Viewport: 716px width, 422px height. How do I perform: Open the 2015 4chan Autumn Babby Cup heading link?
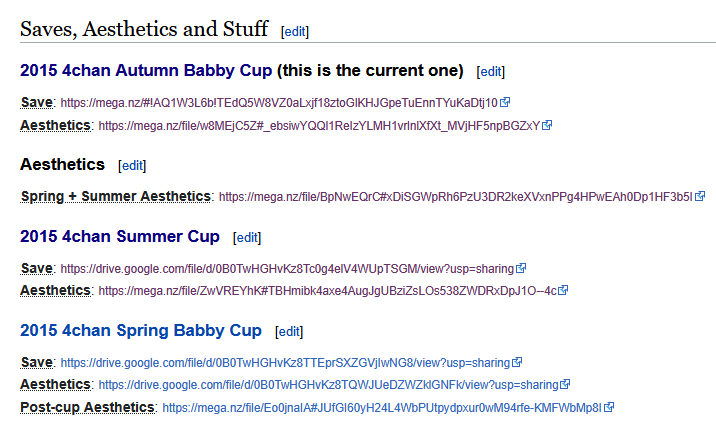click(146, 70)
